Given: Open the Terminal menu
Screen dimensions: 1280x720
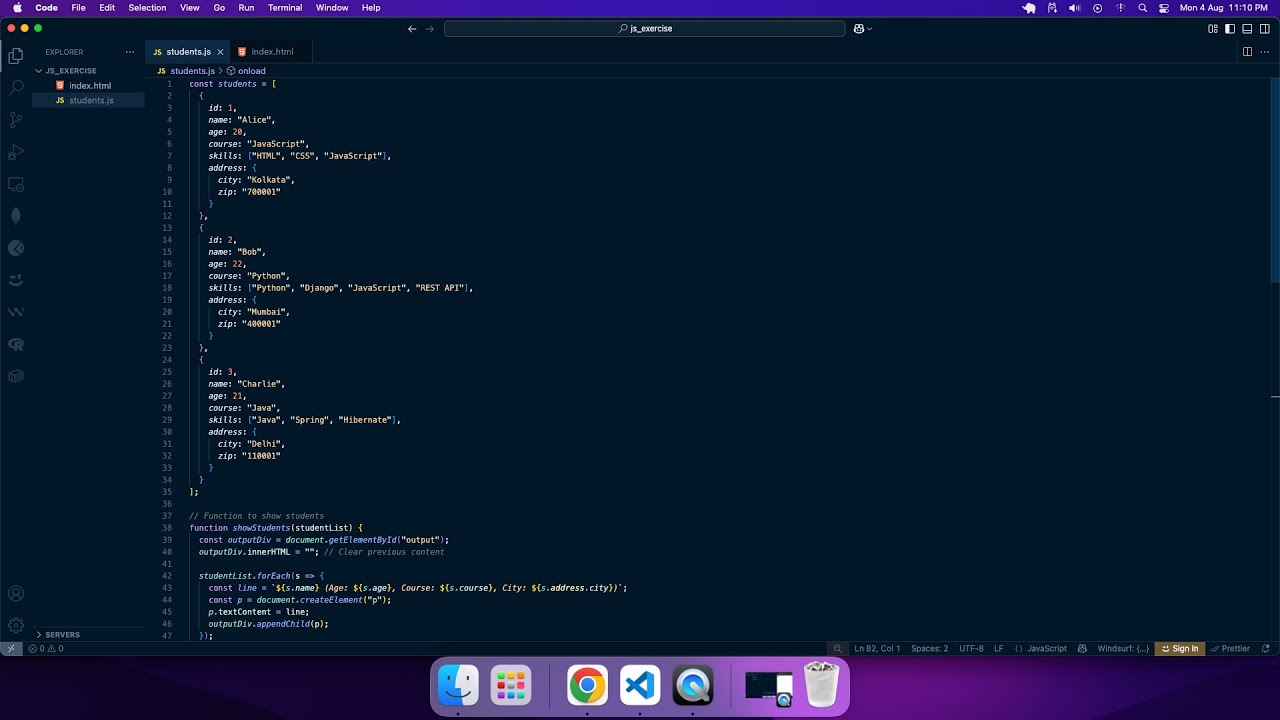Looking at the screenshot, I should tap(285, 8).
